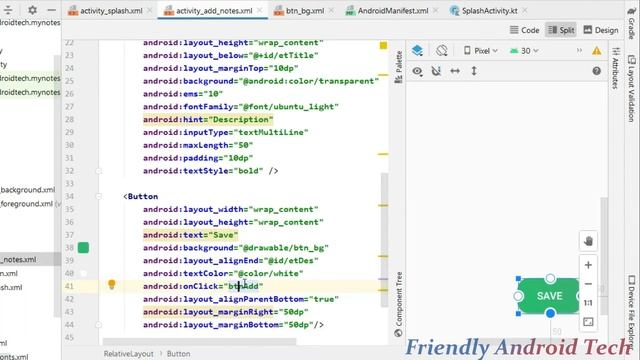The height and width of the screenshot is (360, 640).
Task: Click the yellow lightbulb intention icon
Action: pyautogui.click(x=111, y=284)
